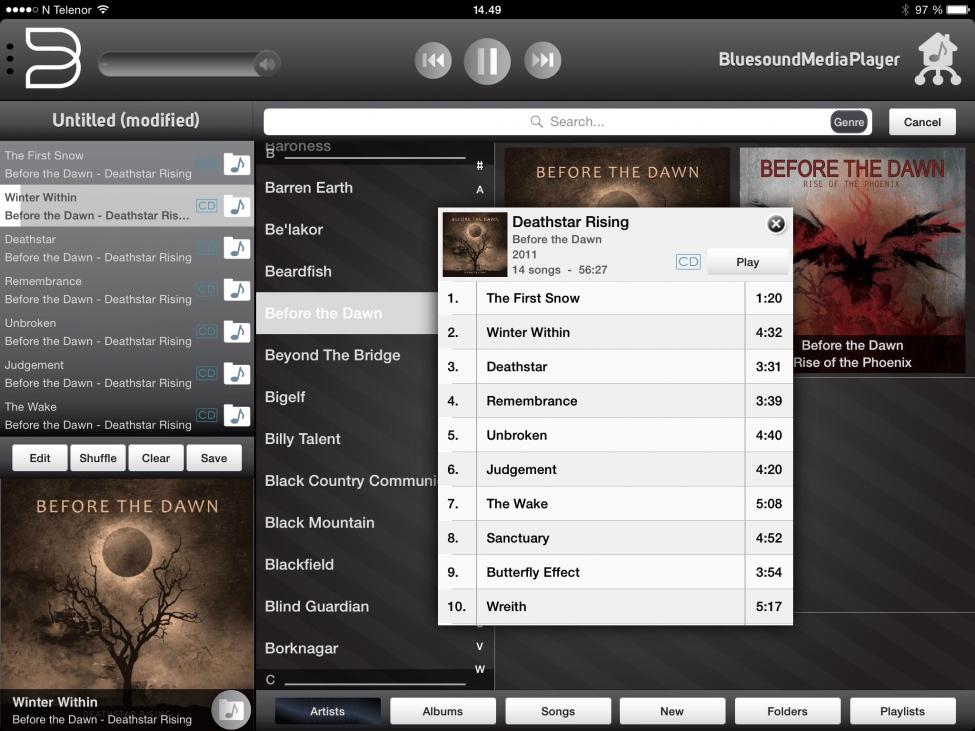
Task: Click the music note icon for The First Snow
Action: (x=237, y=164)
